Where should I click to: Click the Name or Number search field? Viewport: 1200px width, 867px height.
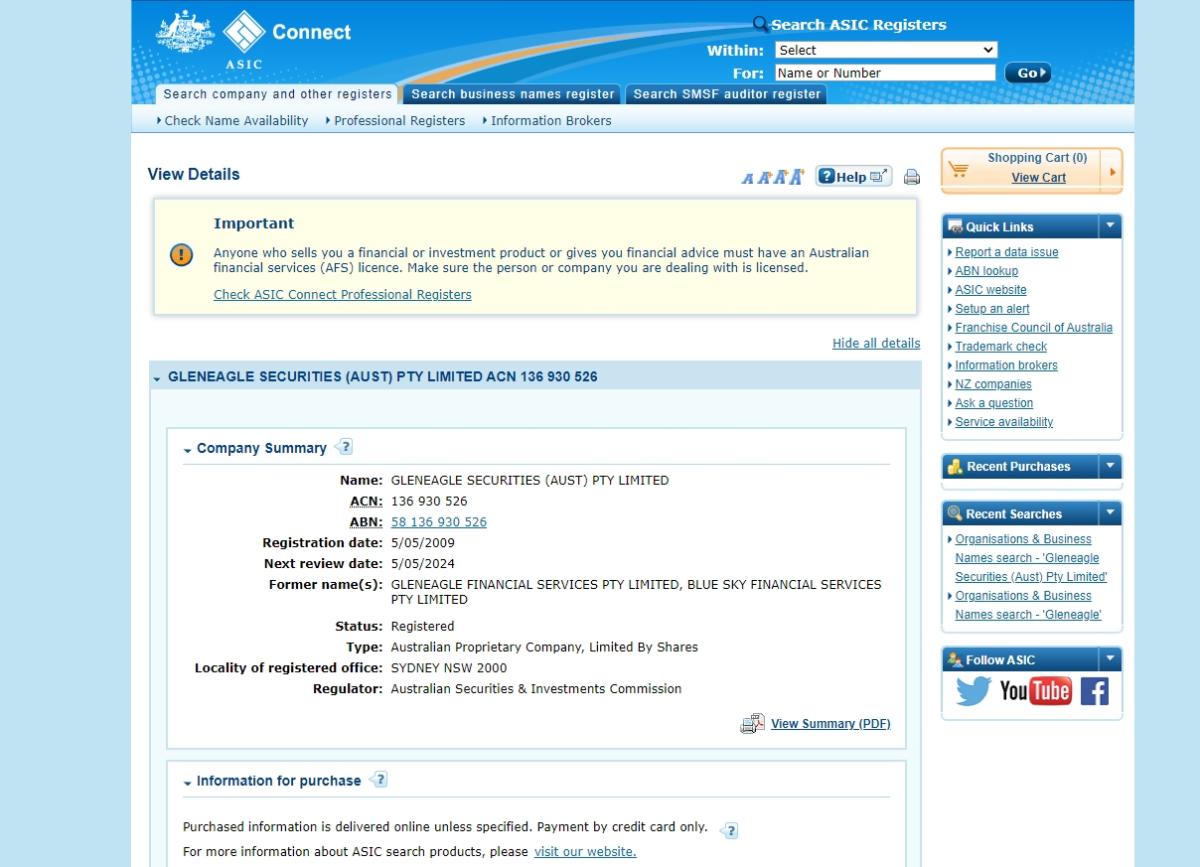pos(885,73)
